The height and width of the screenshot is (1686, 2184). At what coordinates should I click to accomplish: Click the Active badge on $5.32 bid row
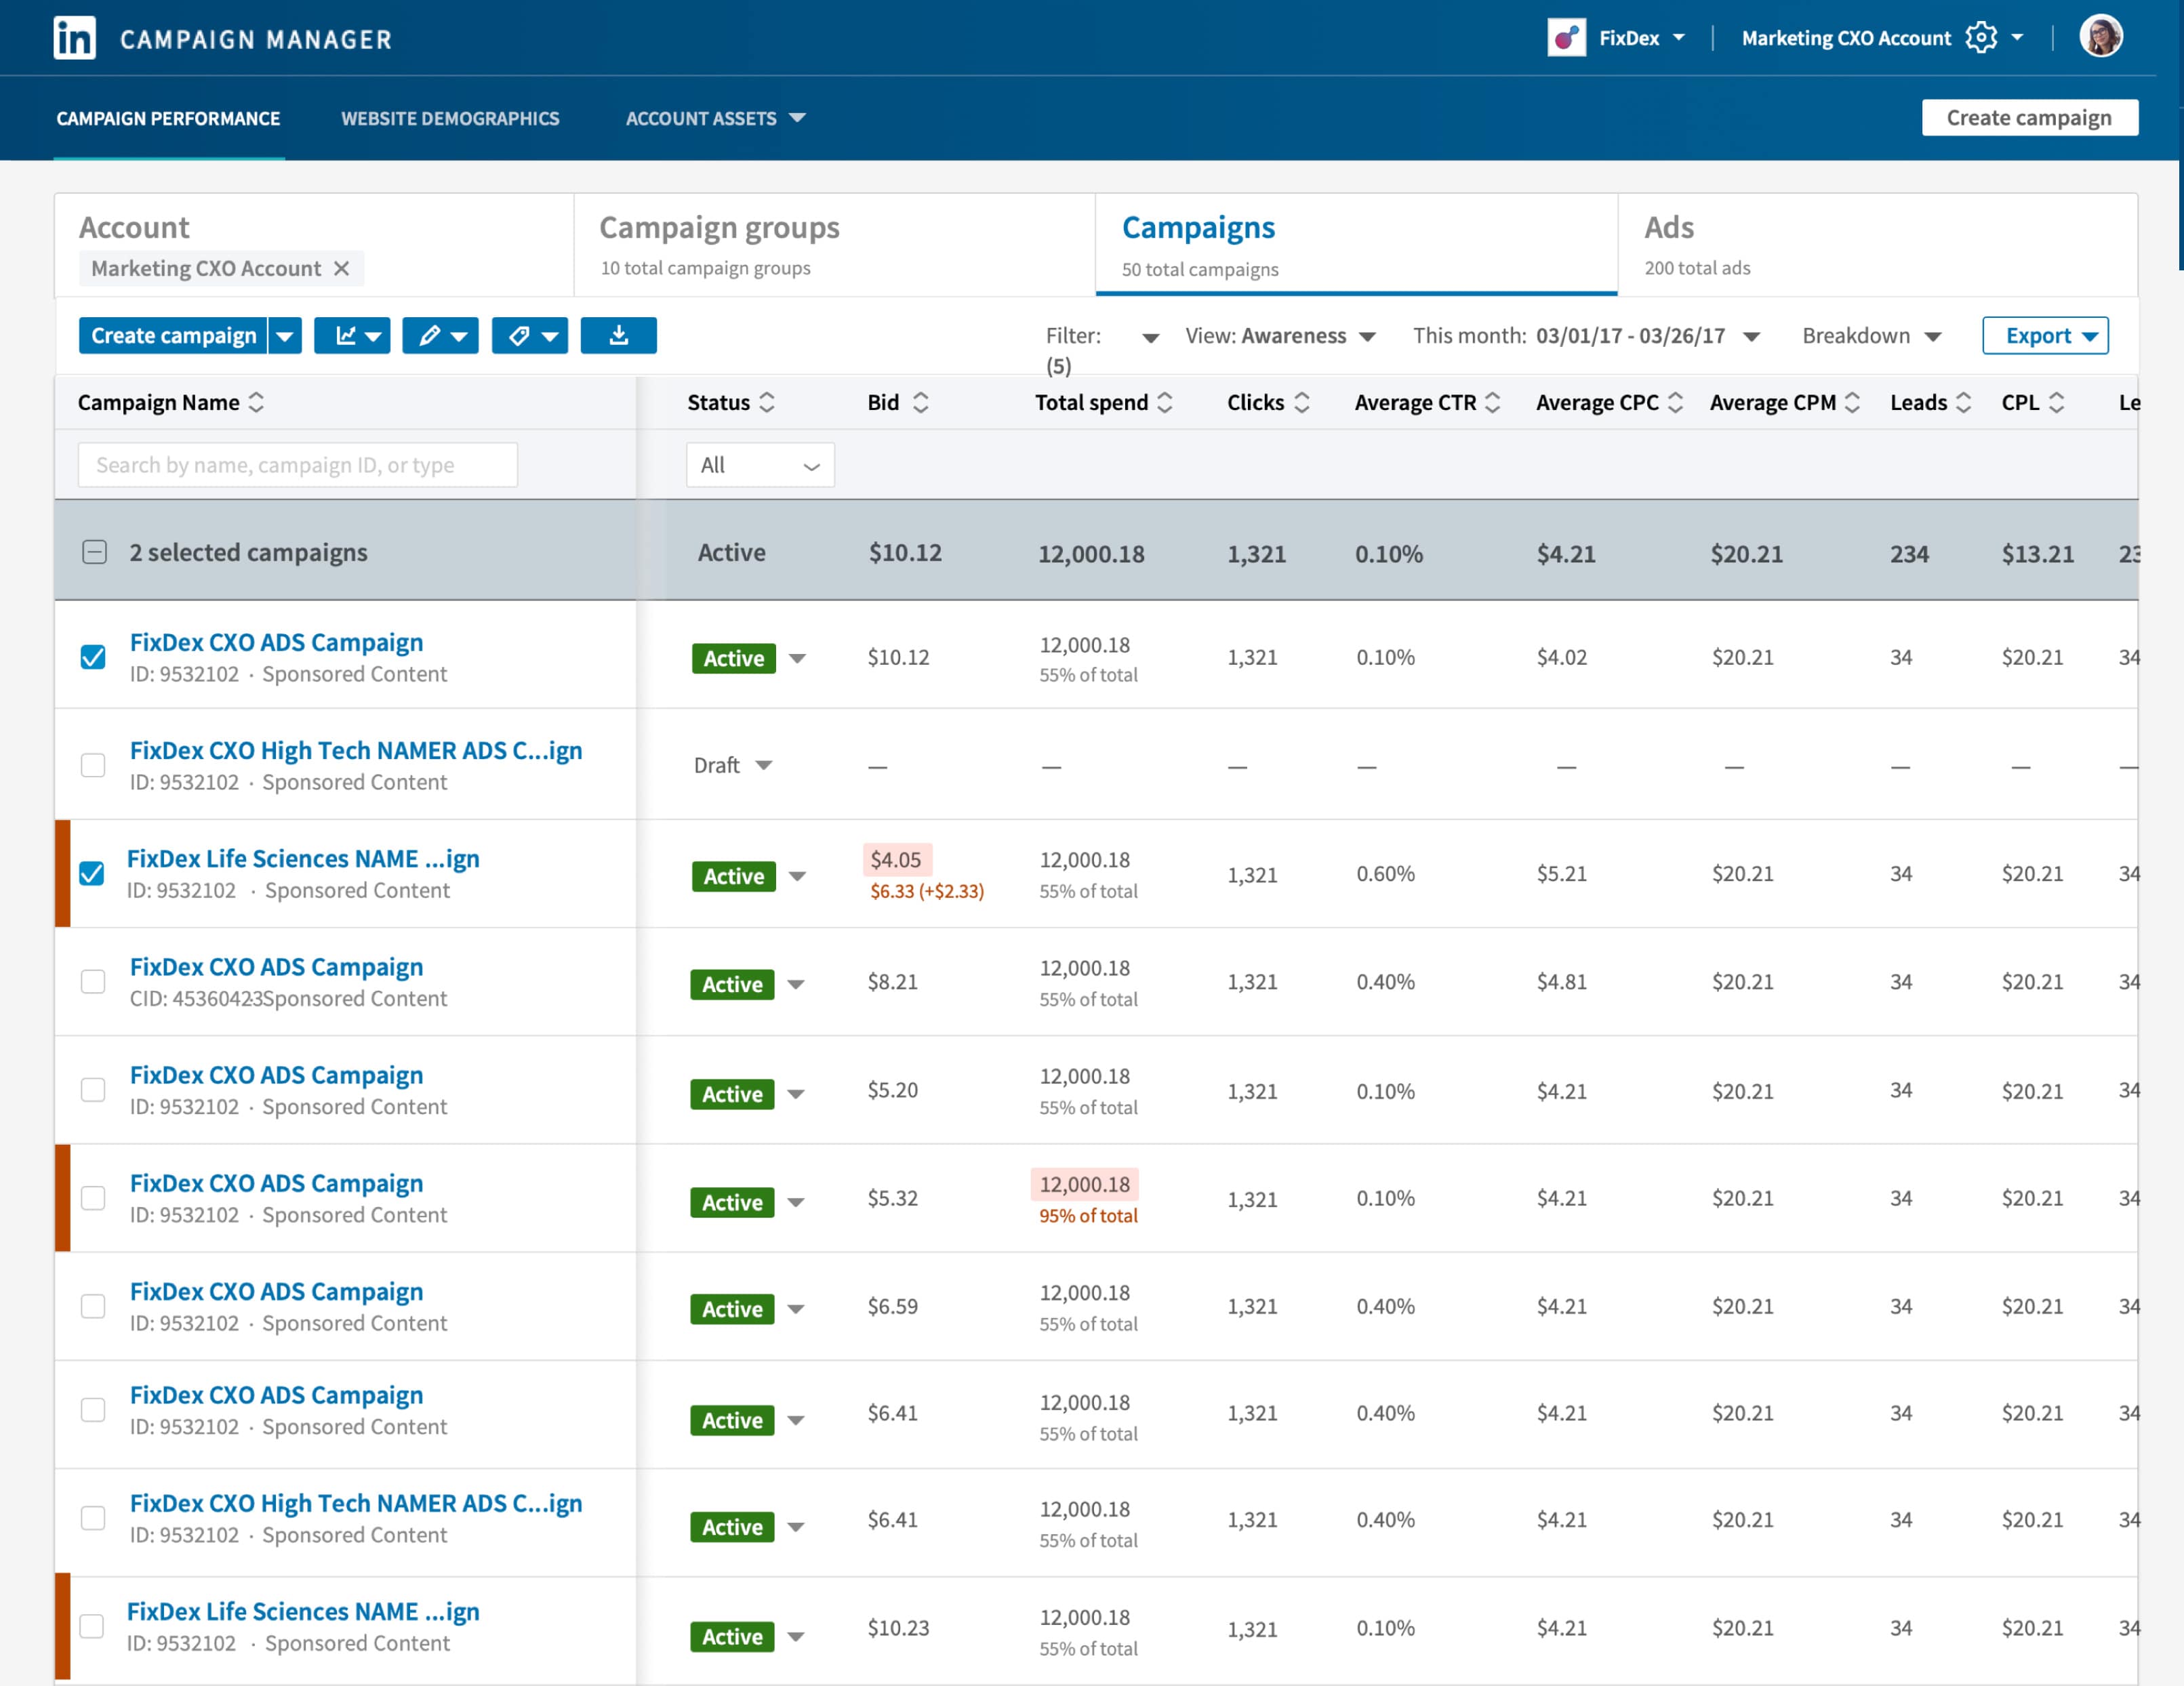732,1202
